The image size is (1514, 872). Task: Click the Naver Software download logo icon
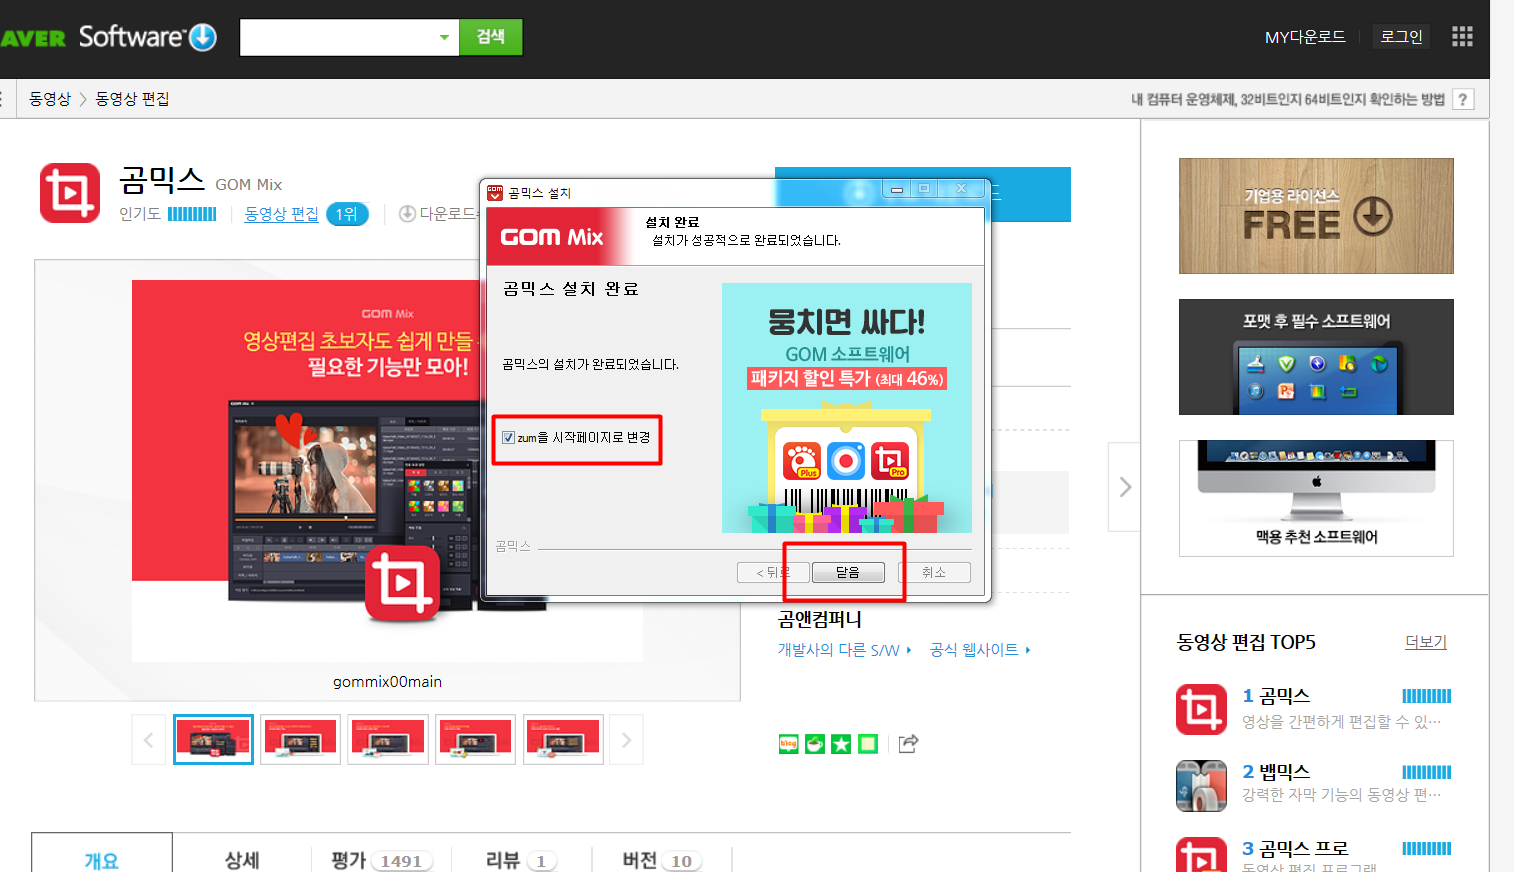pyautogui.click(x=203, y=37)
